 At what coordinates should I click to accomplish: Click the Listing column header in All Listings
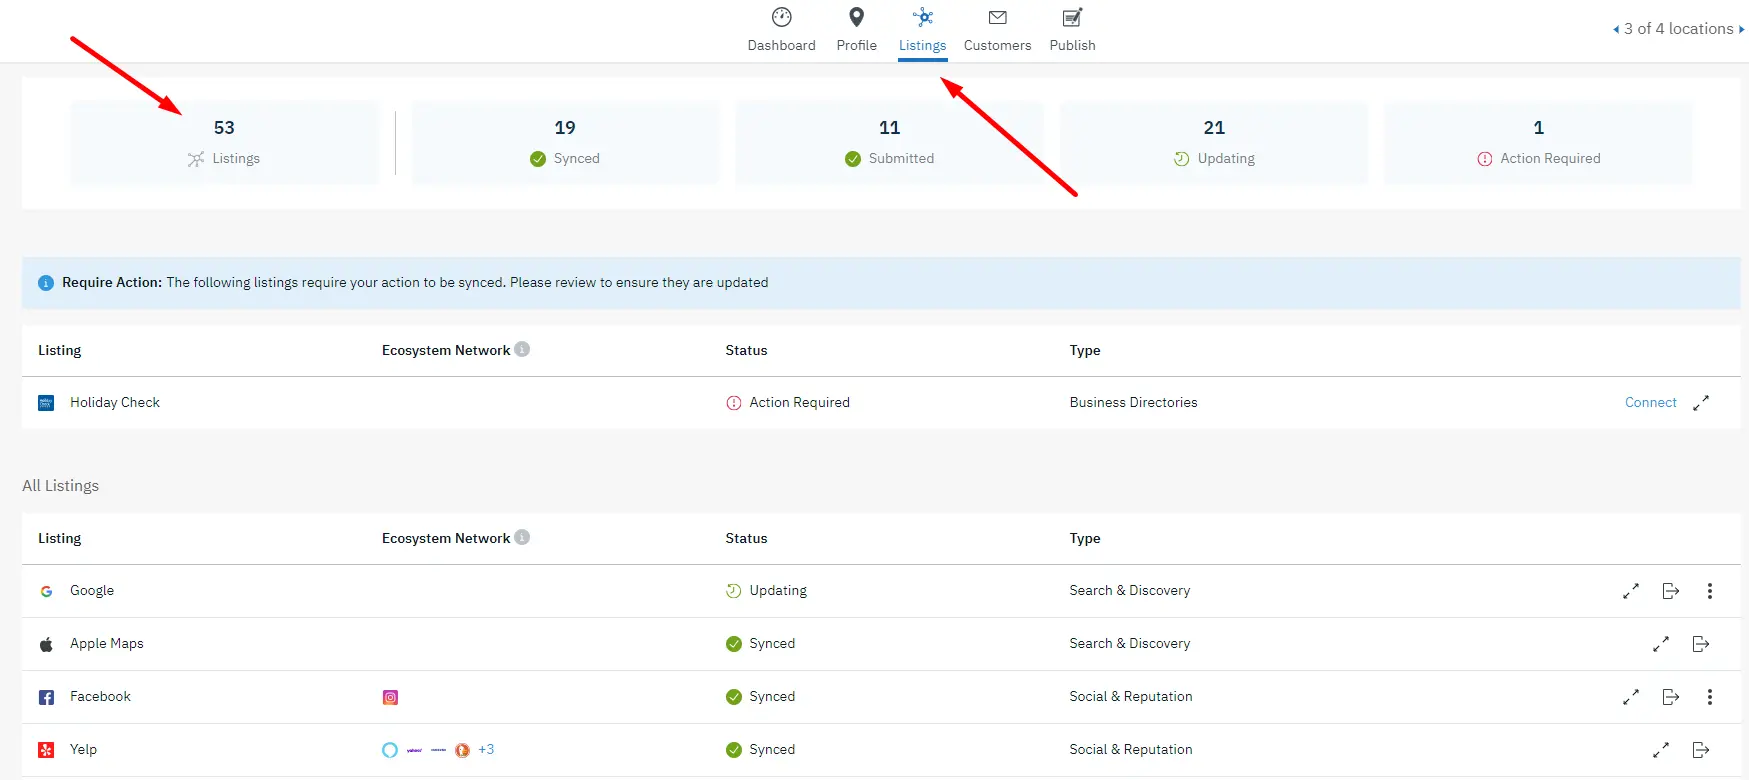coord(59,538)
